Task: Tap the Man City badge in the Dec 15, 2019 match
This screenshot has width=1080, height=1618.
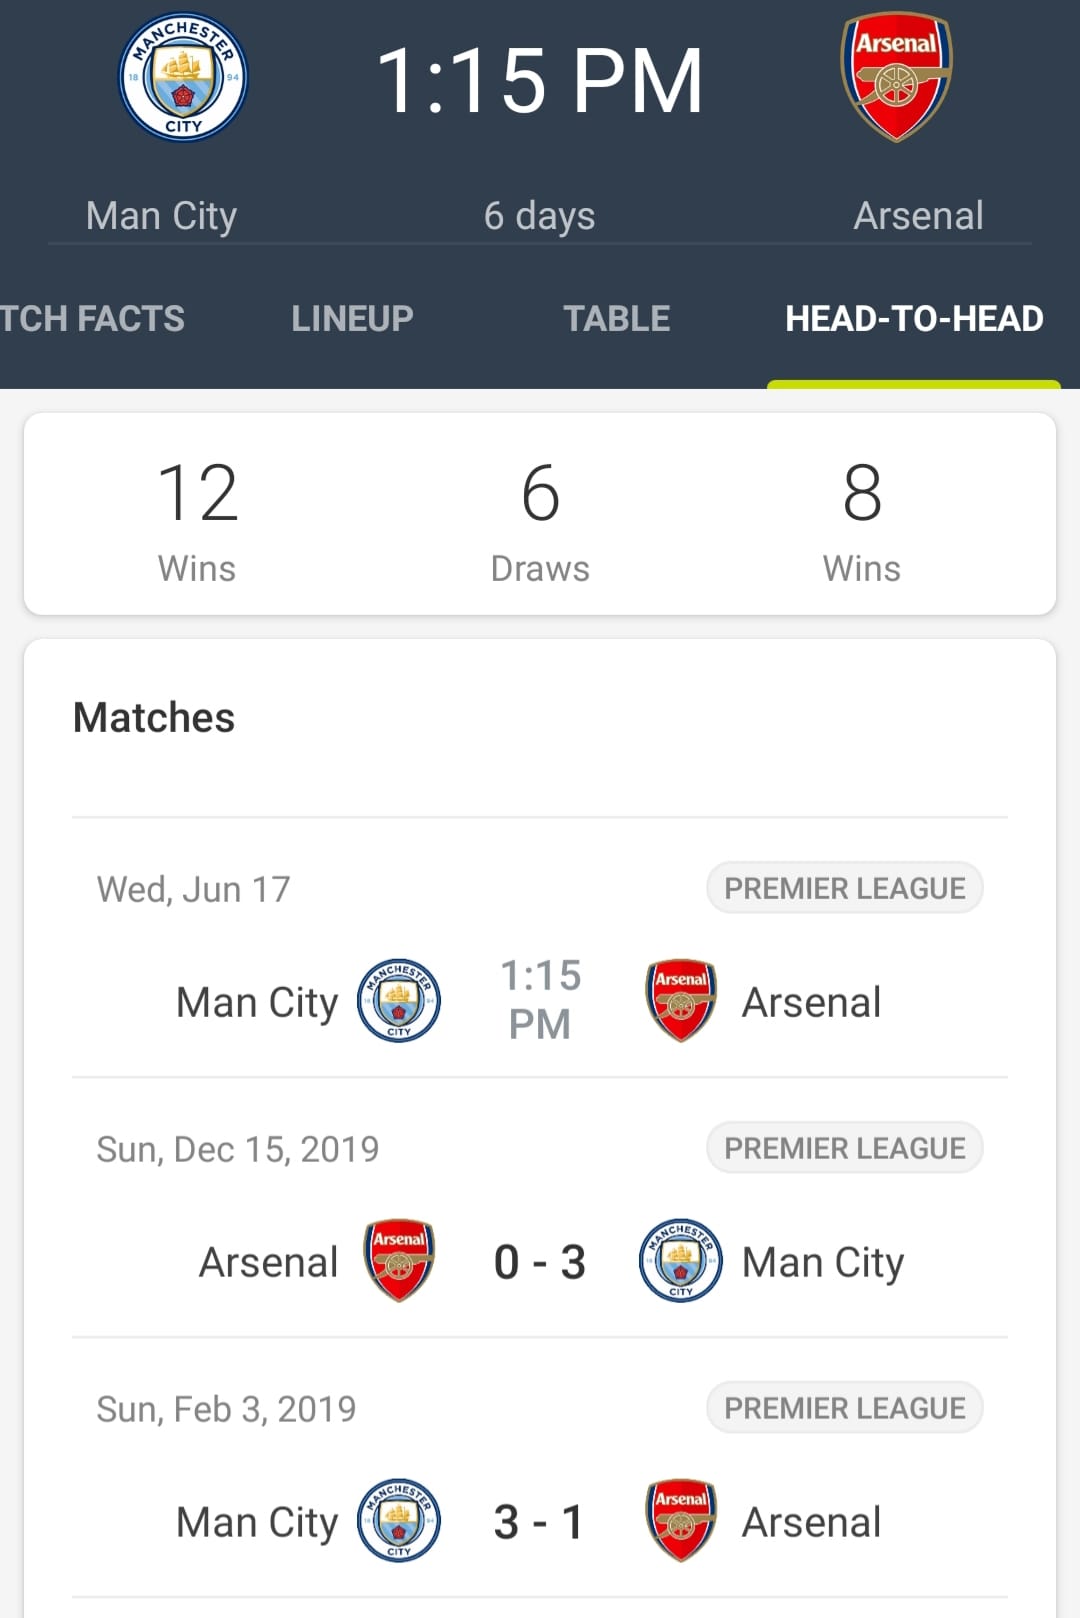Action: coord(681,1260)
